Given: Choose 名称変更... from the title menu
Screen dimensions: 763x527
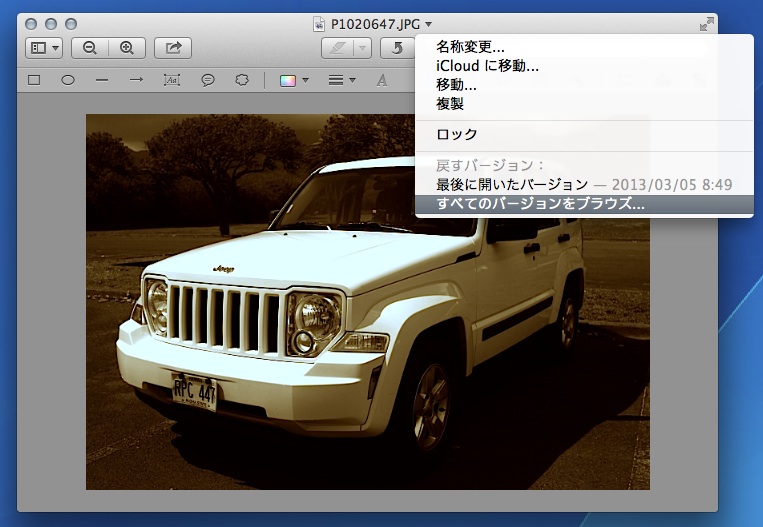Looking at the screenshot, I should click(470, 48).
